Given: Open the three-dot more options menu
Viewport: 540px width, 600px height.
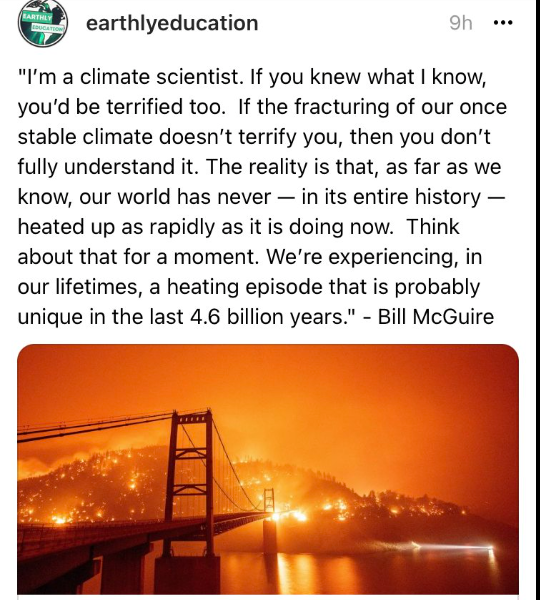Looking at the screenshot, I should [503, 23].
